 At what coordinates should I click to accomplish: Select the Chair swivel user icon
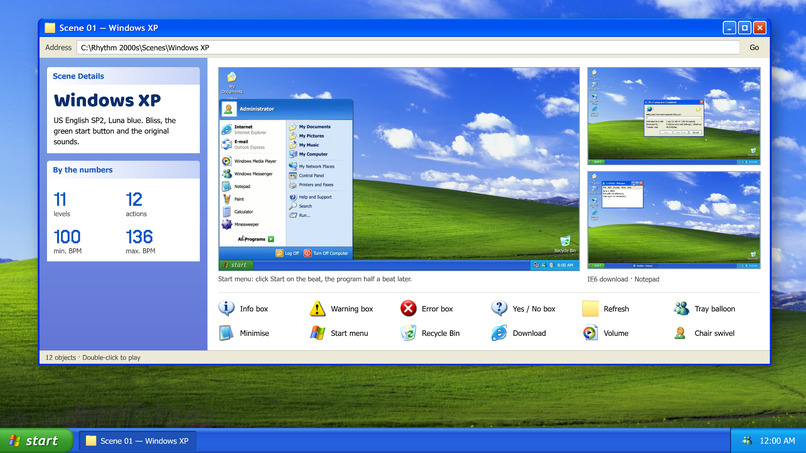click(x=681, y=333)
